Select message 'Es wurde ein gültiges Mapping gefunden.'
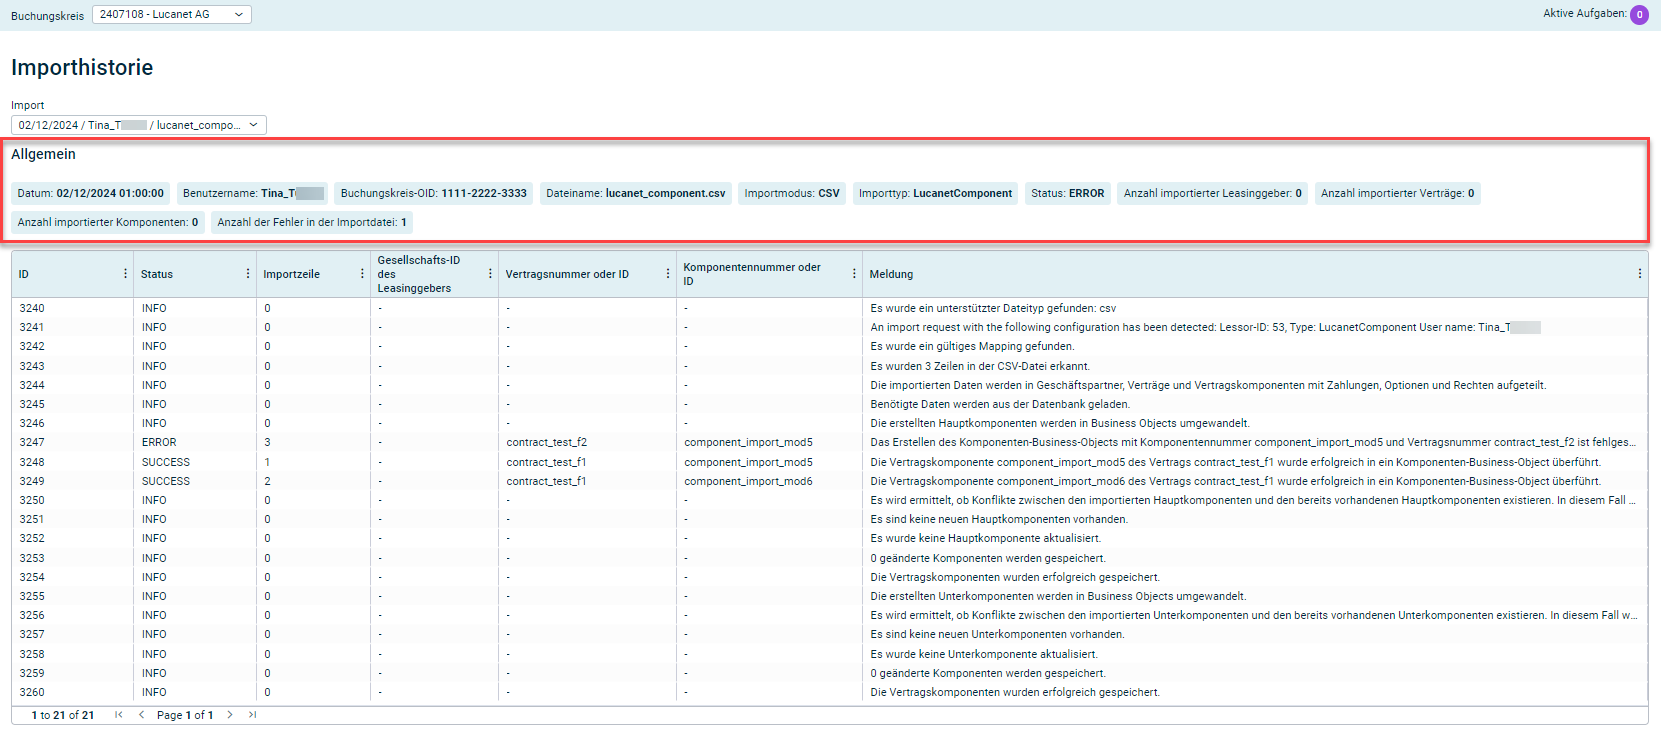Screen dimensions: 1661x729 (972, 346)
